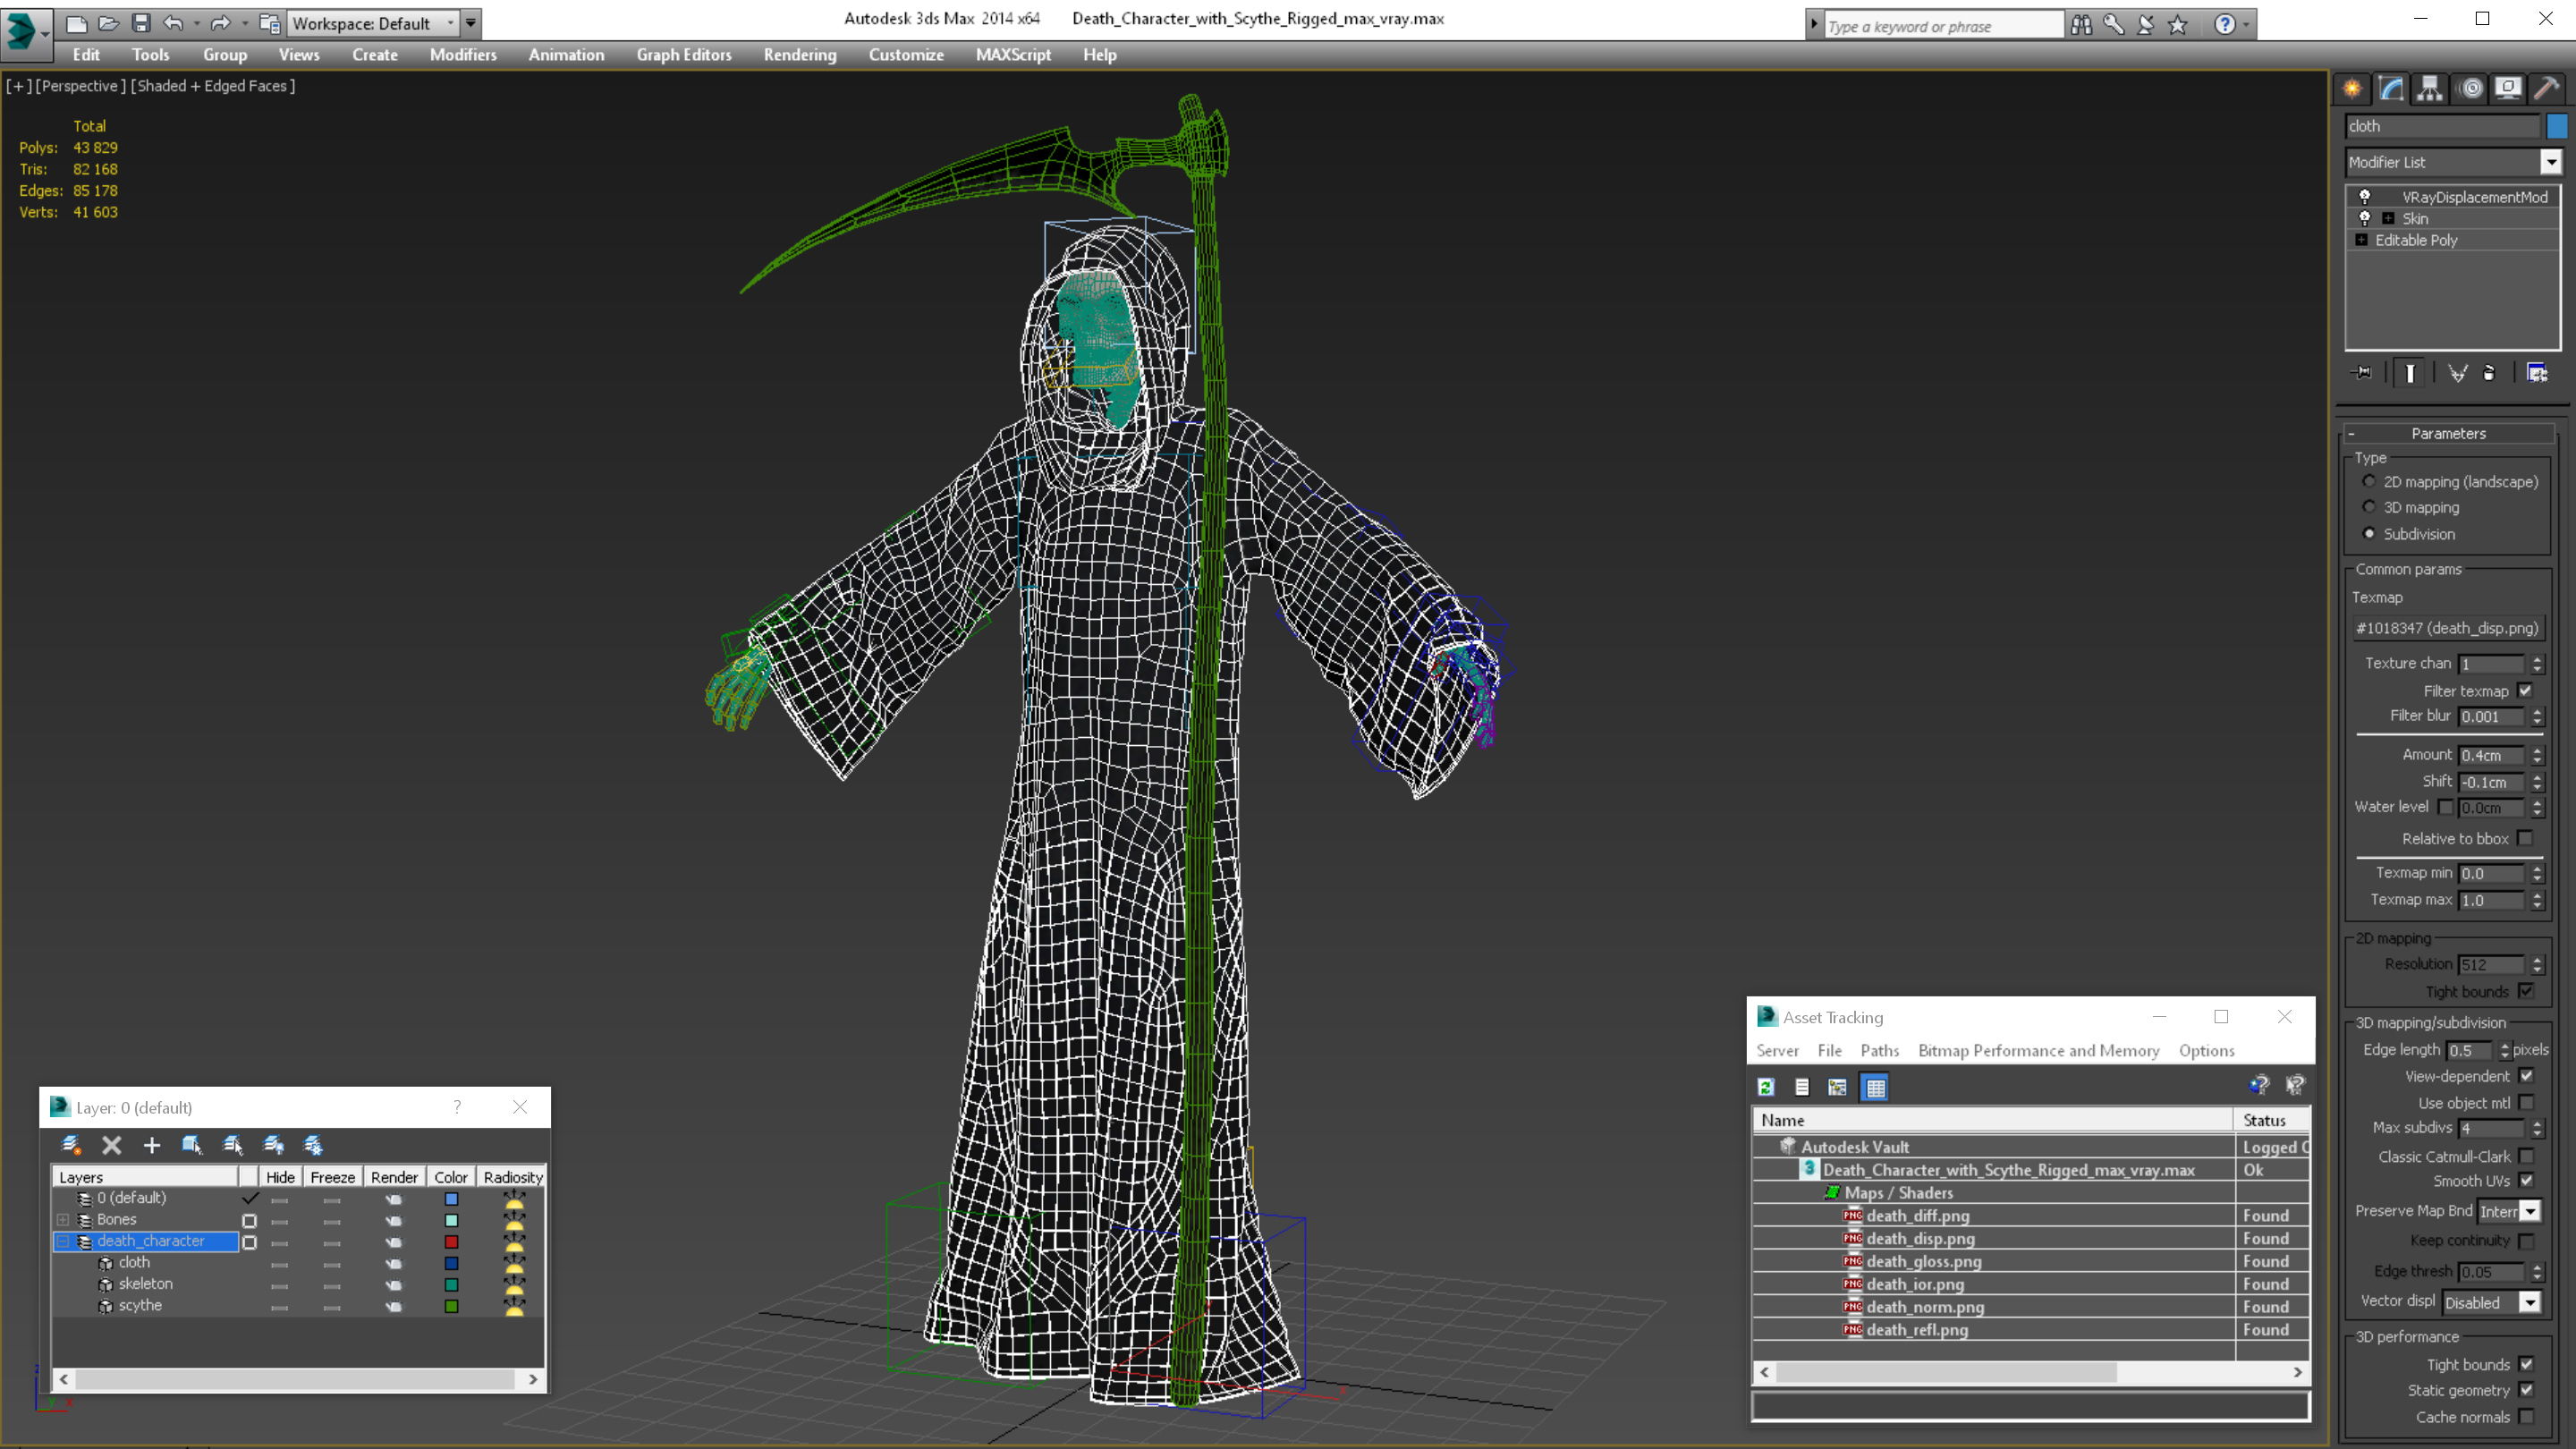Open the Vector displ Disabled dropdown
This screenshot has height=1449, width=2576.
(2530, 1302)
